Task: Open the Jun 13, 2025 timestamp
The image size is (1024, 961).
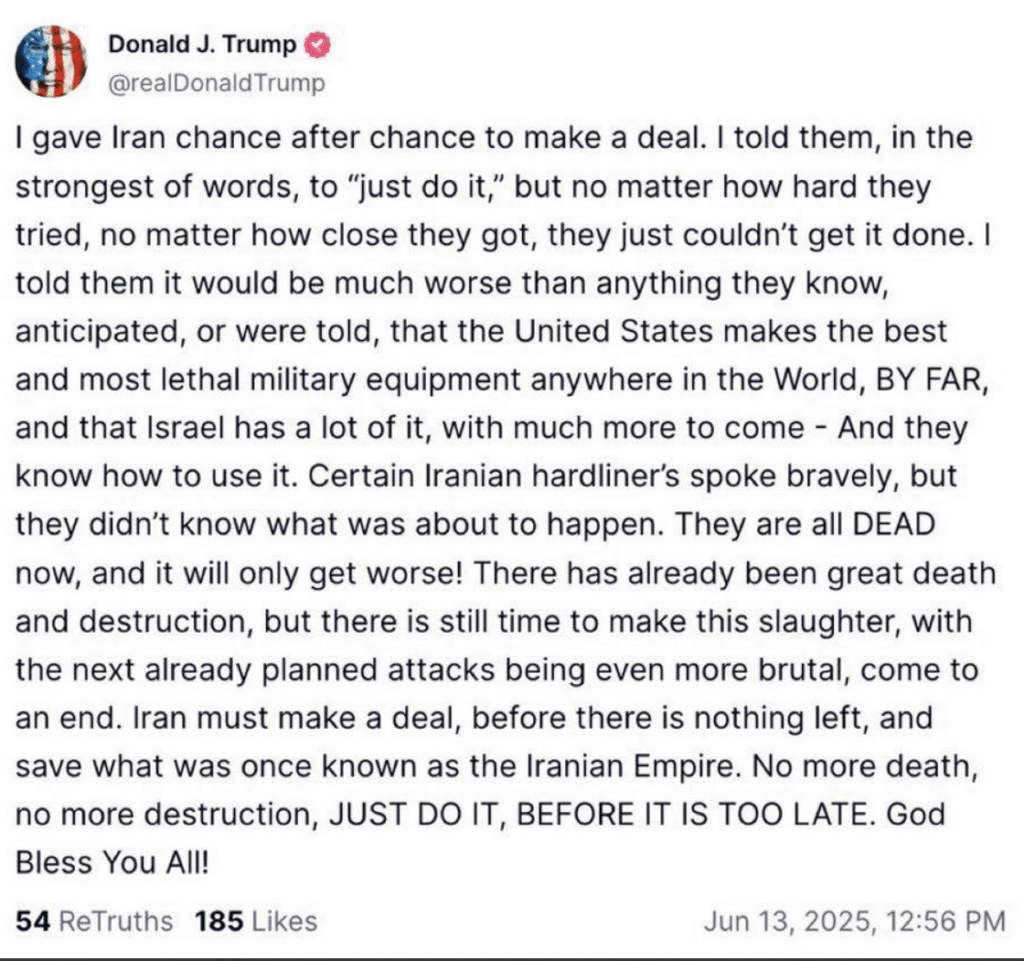Action: pos(855,921)
